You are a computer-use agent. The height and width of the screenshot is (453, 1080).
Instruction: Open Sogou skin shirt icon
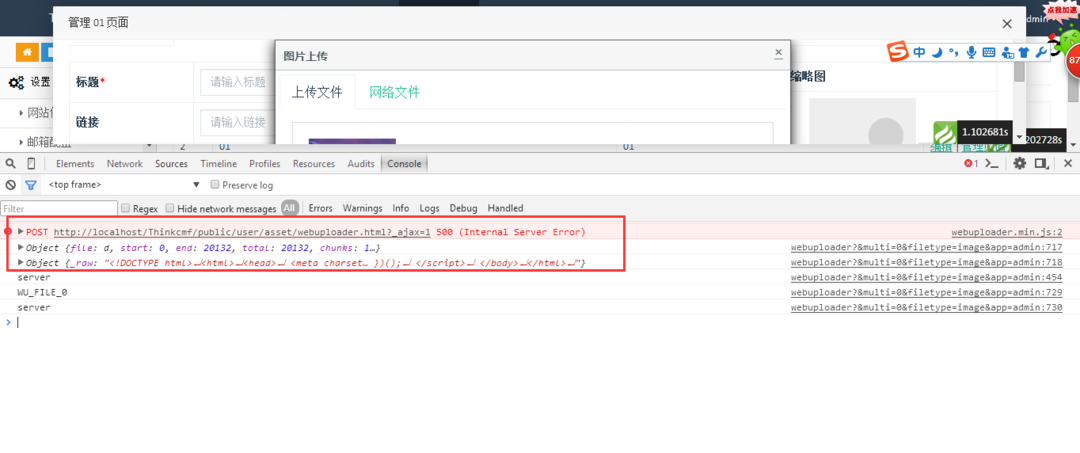tap(1024, 52)
